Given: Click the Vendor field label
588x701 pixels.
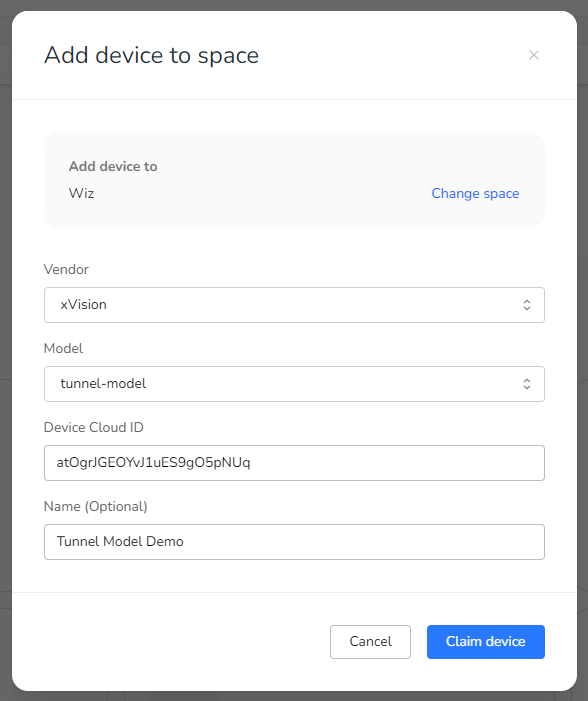Looking at the screenshot, I should [x=66, y=270].
